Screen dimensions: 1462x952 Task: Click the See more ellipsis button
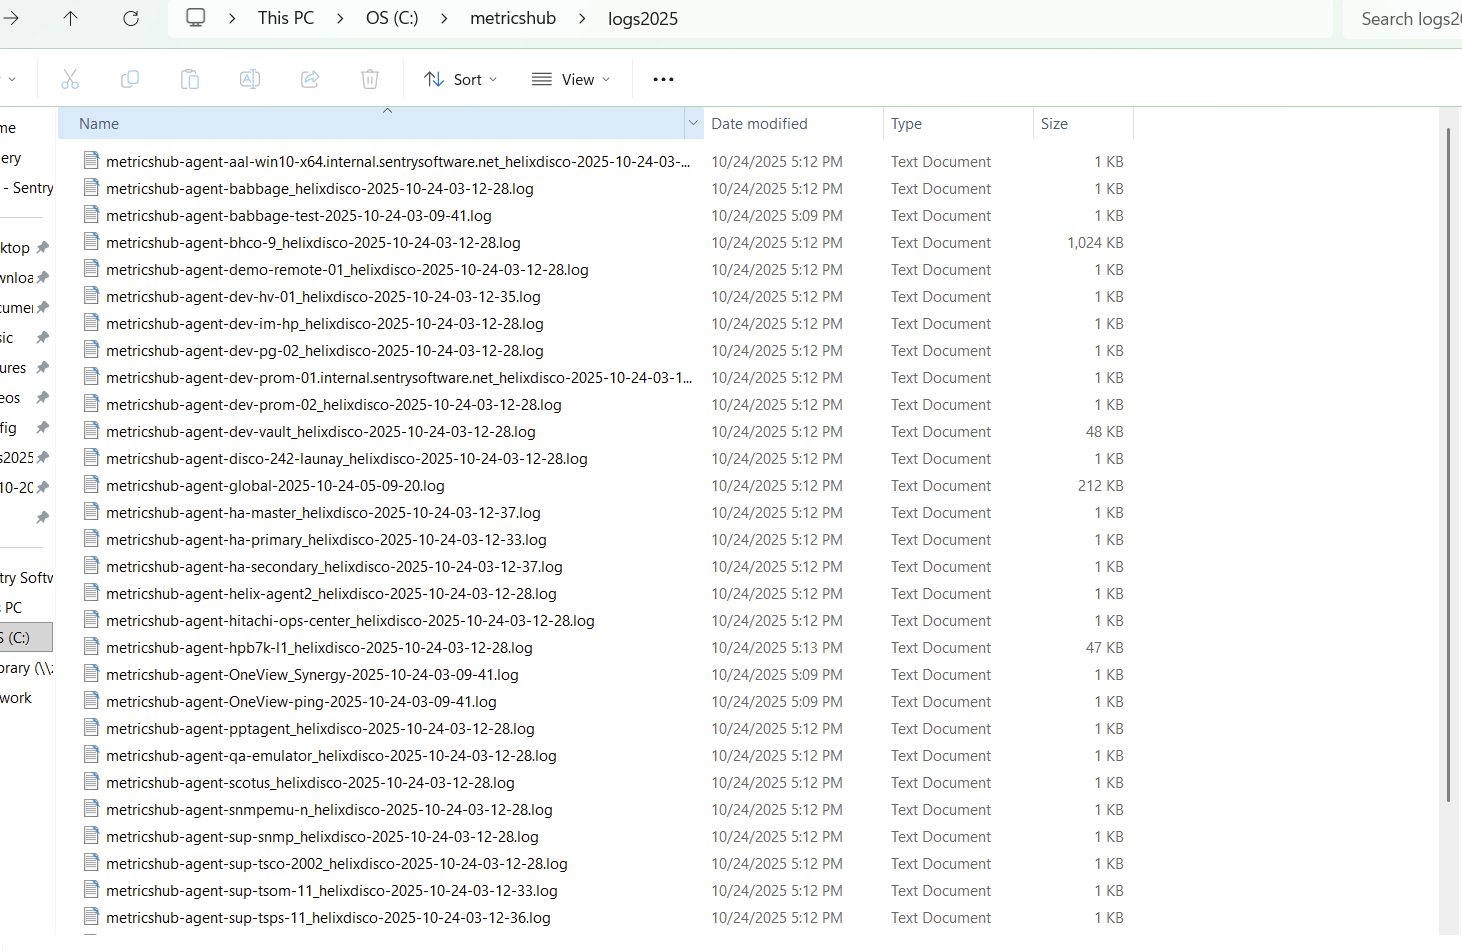point(662,78)
